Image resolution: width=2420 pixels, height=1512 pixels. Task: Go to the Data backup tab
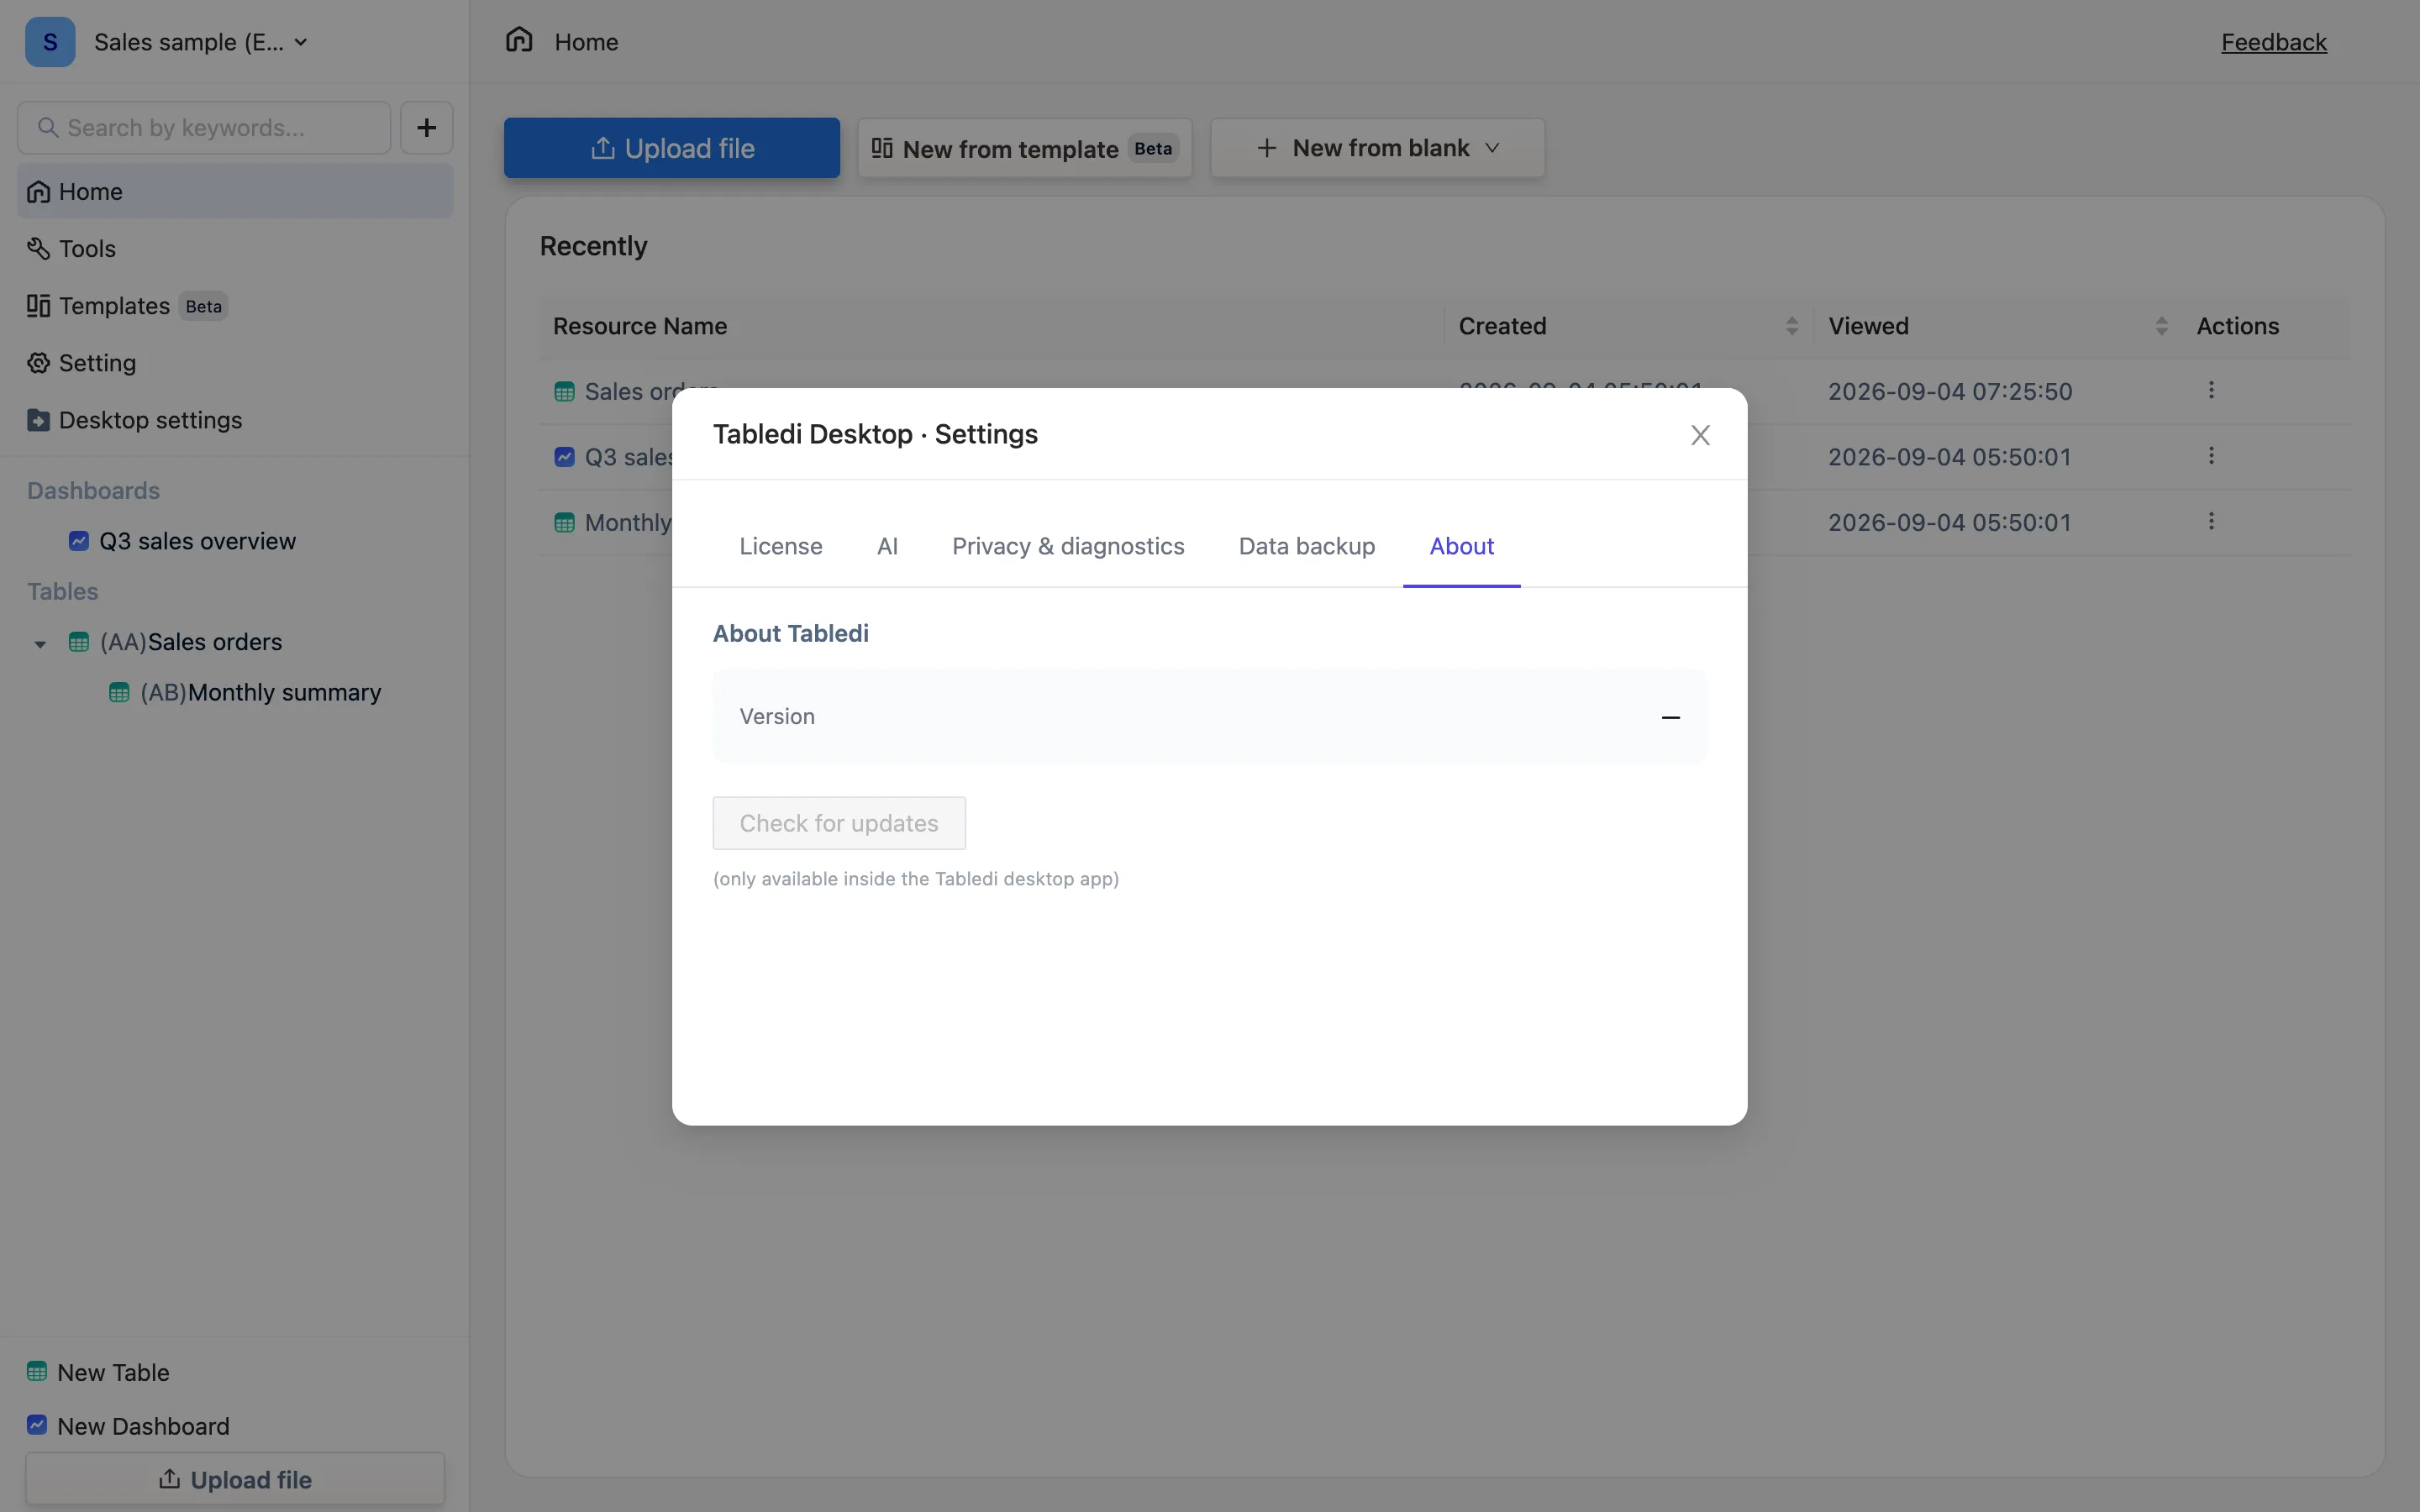[x=1306, y=546]
